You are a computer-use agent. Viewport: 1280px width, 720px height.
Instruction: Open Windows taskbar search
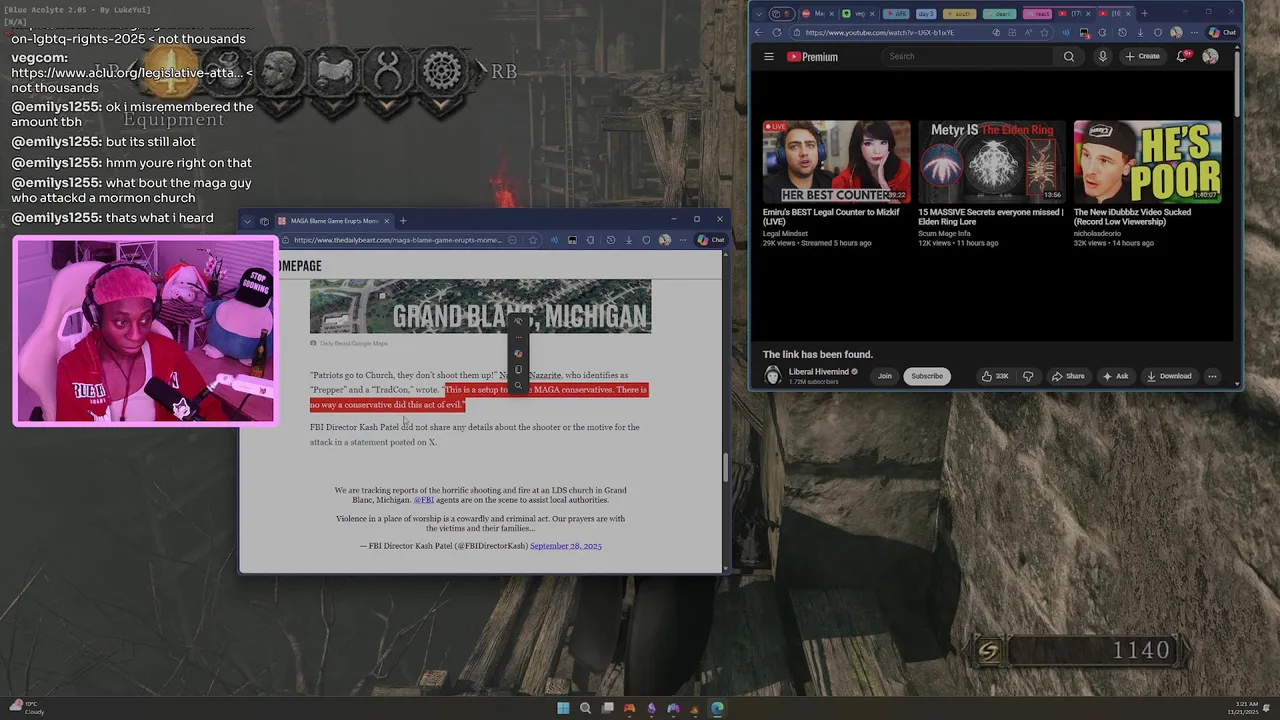click(585, 708)
